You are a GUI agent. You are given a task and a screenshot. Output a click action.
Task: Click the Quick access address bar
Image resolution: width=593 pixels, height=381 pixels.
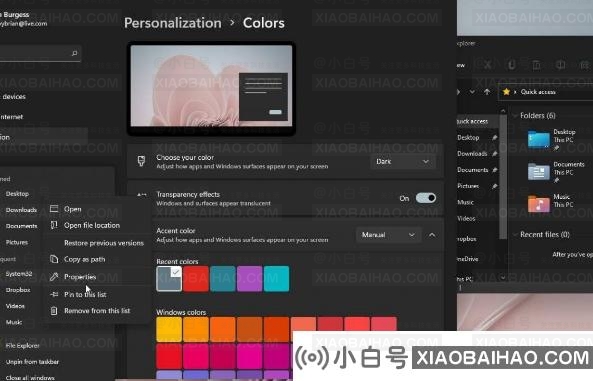coord(546,92)
